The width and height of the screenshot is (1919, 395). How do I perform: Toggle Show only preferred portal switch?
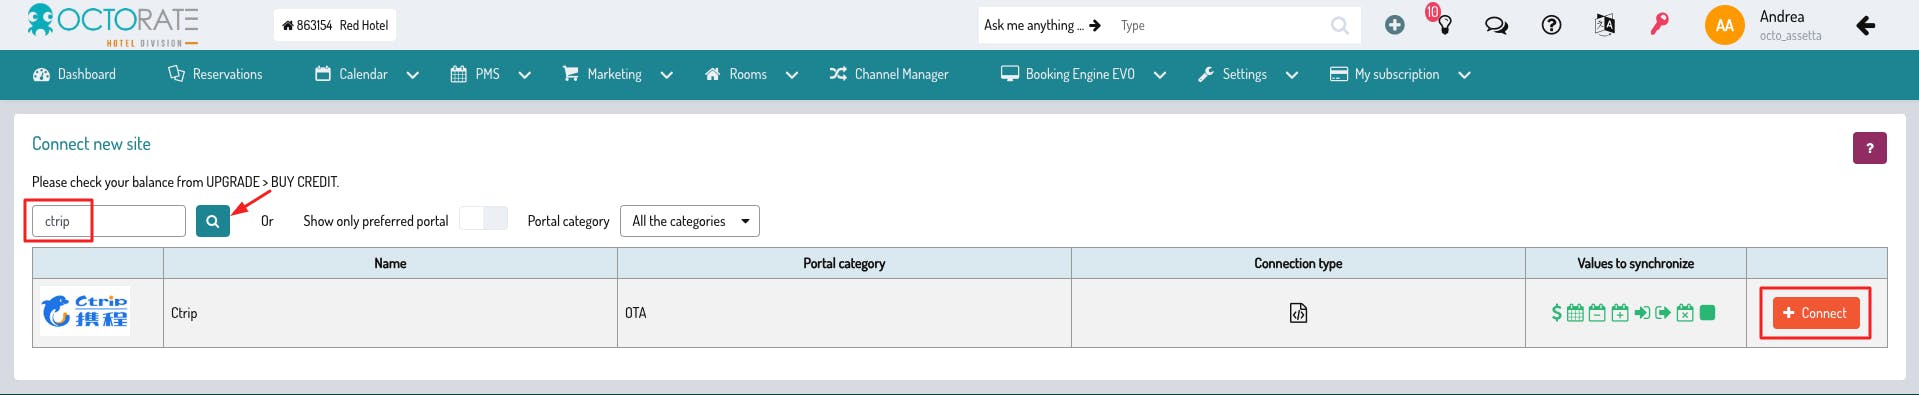(483, 219)
